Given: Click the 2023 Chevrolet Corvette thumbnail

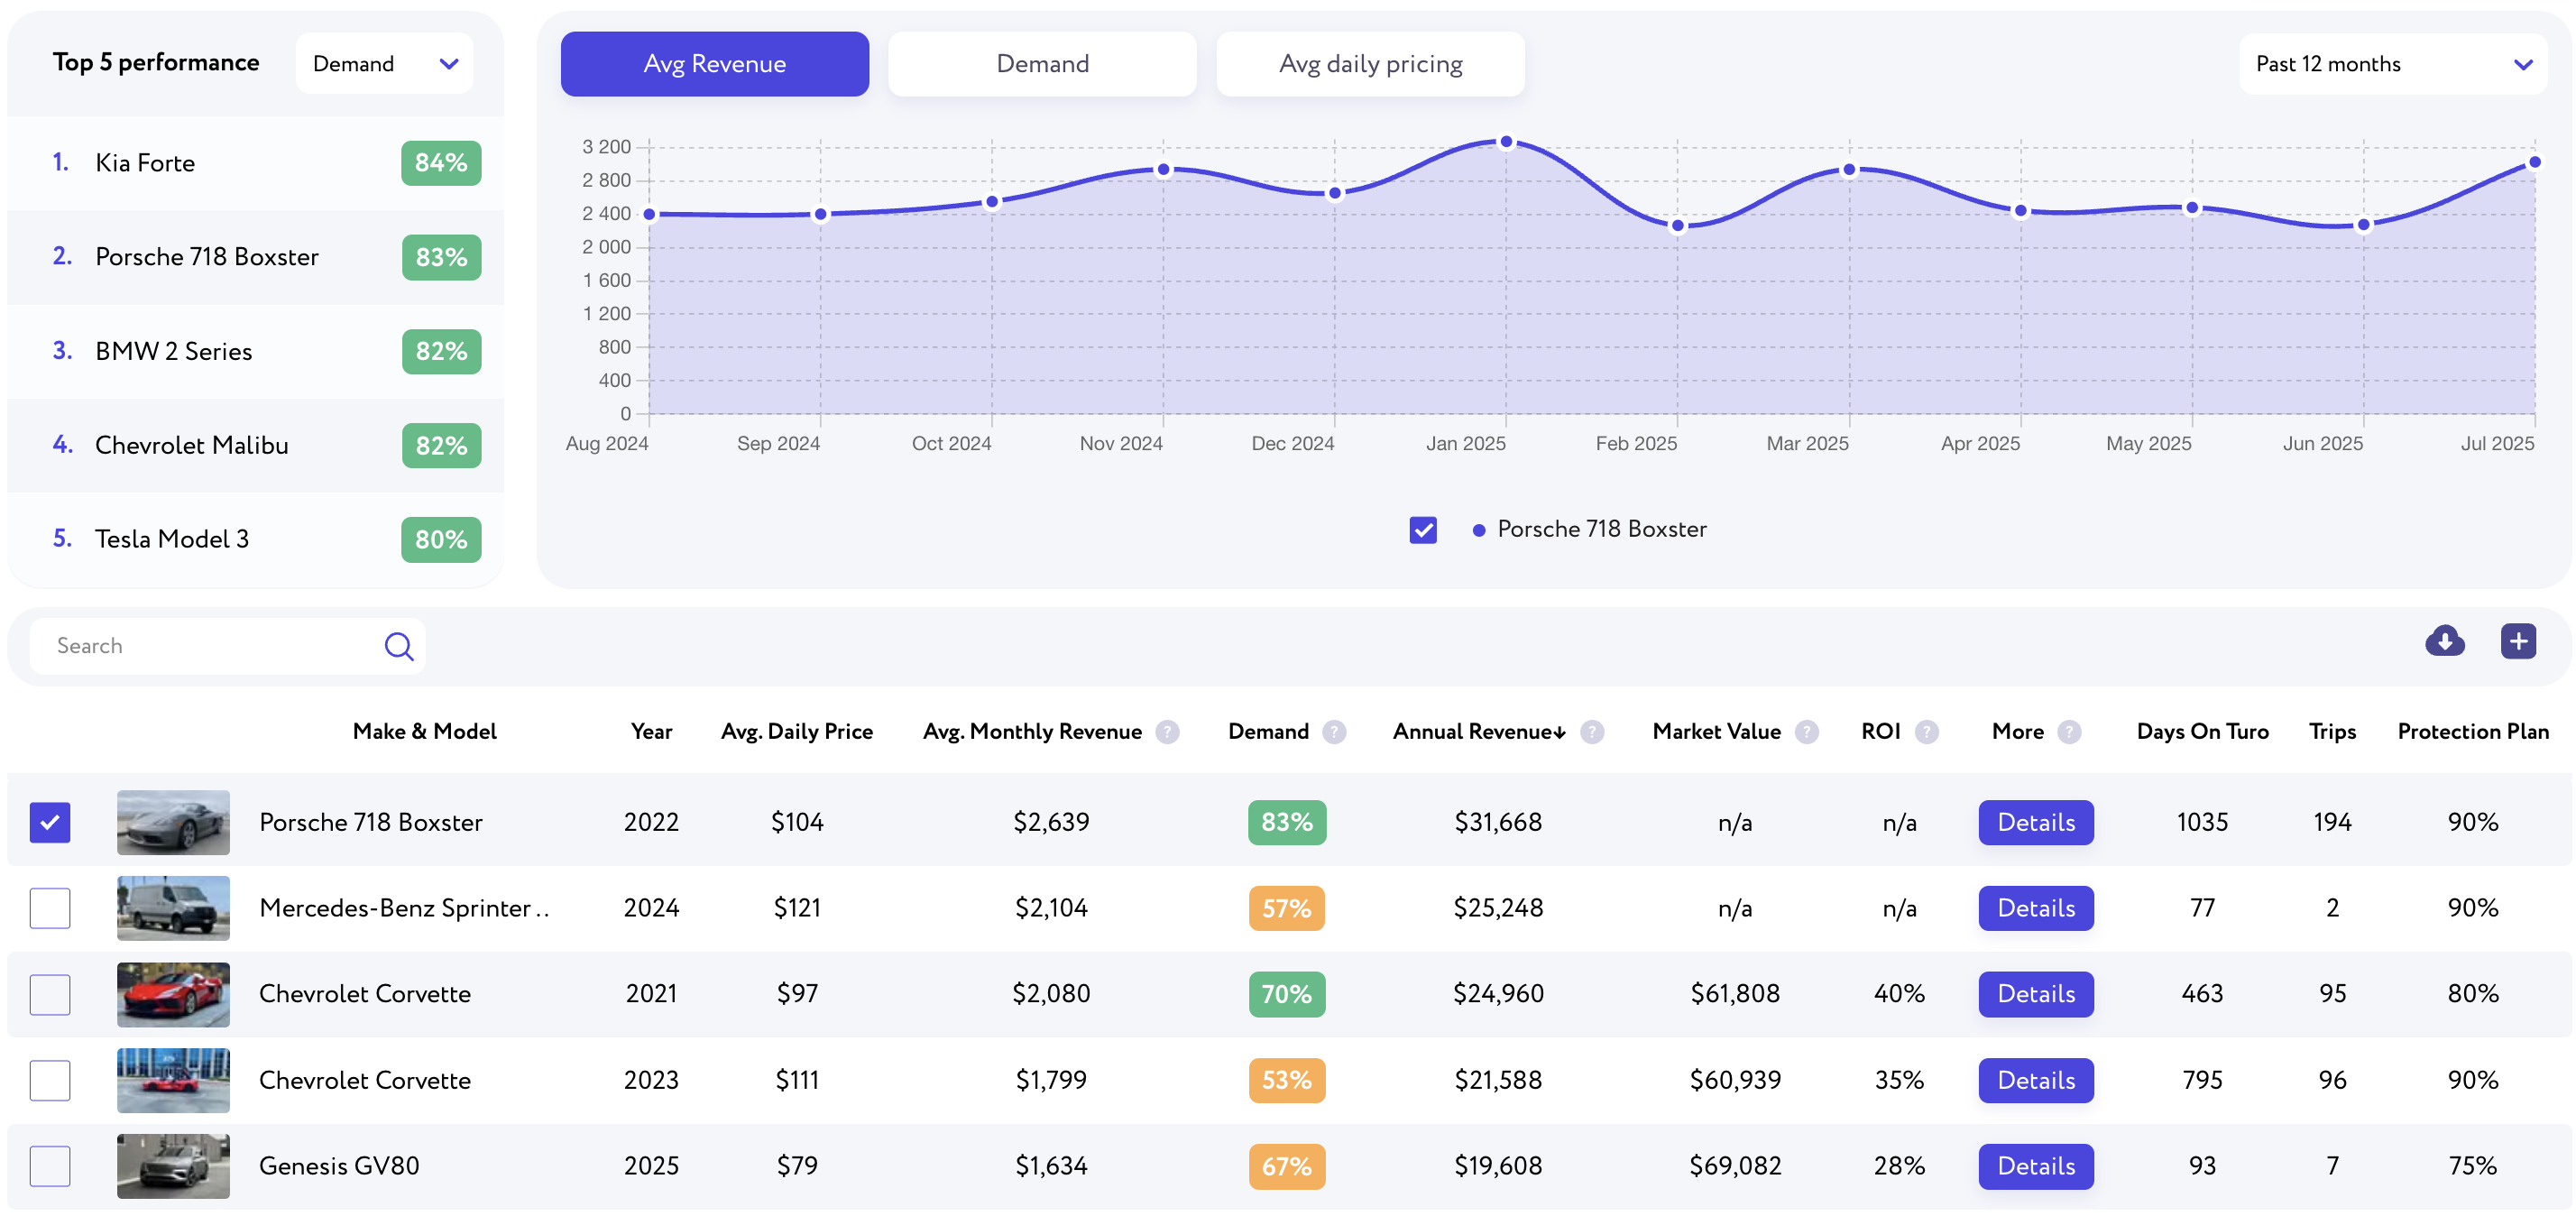Looking at the screenshot, I should tap(173, 1080).
